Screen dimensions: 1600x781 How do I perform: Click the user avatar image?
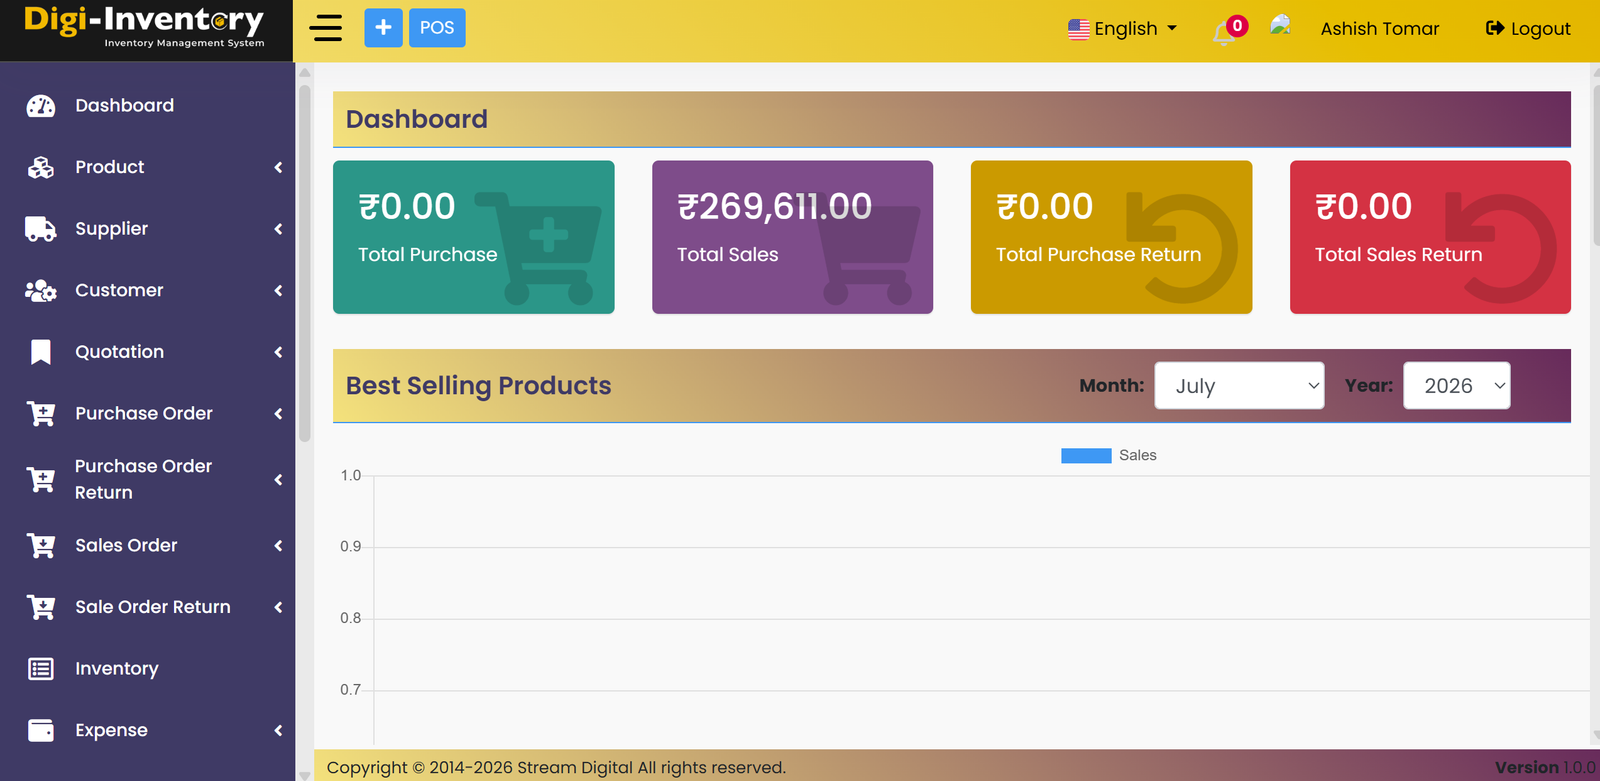1280,26
